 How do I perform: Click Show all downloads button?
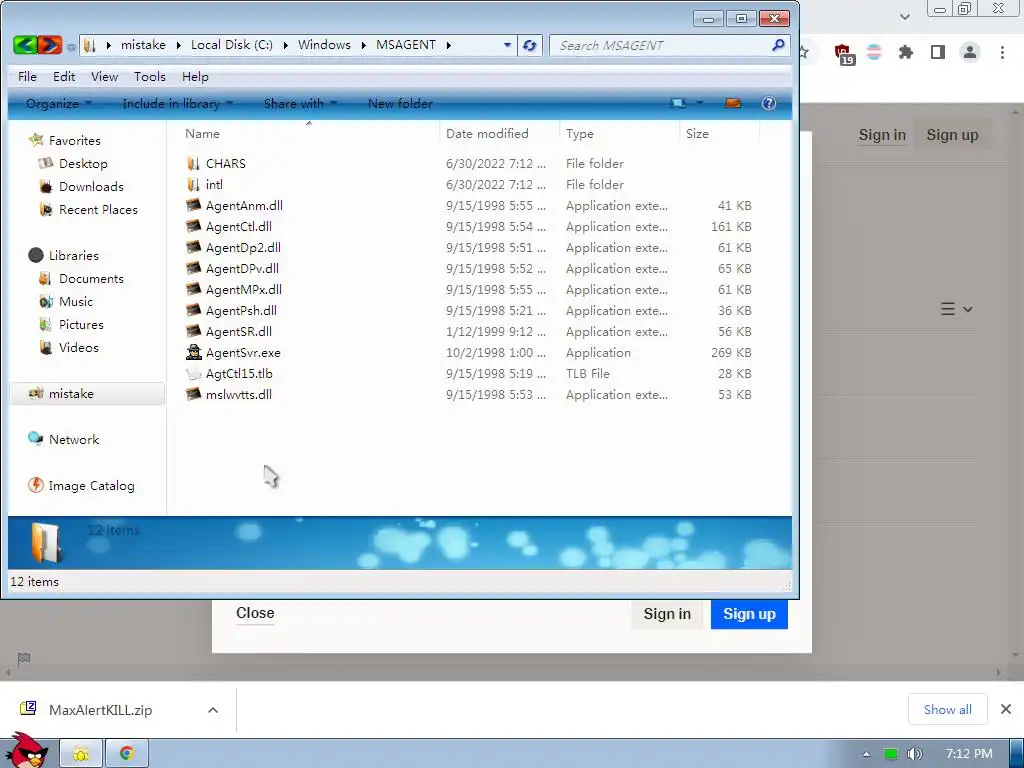(948, 709)
